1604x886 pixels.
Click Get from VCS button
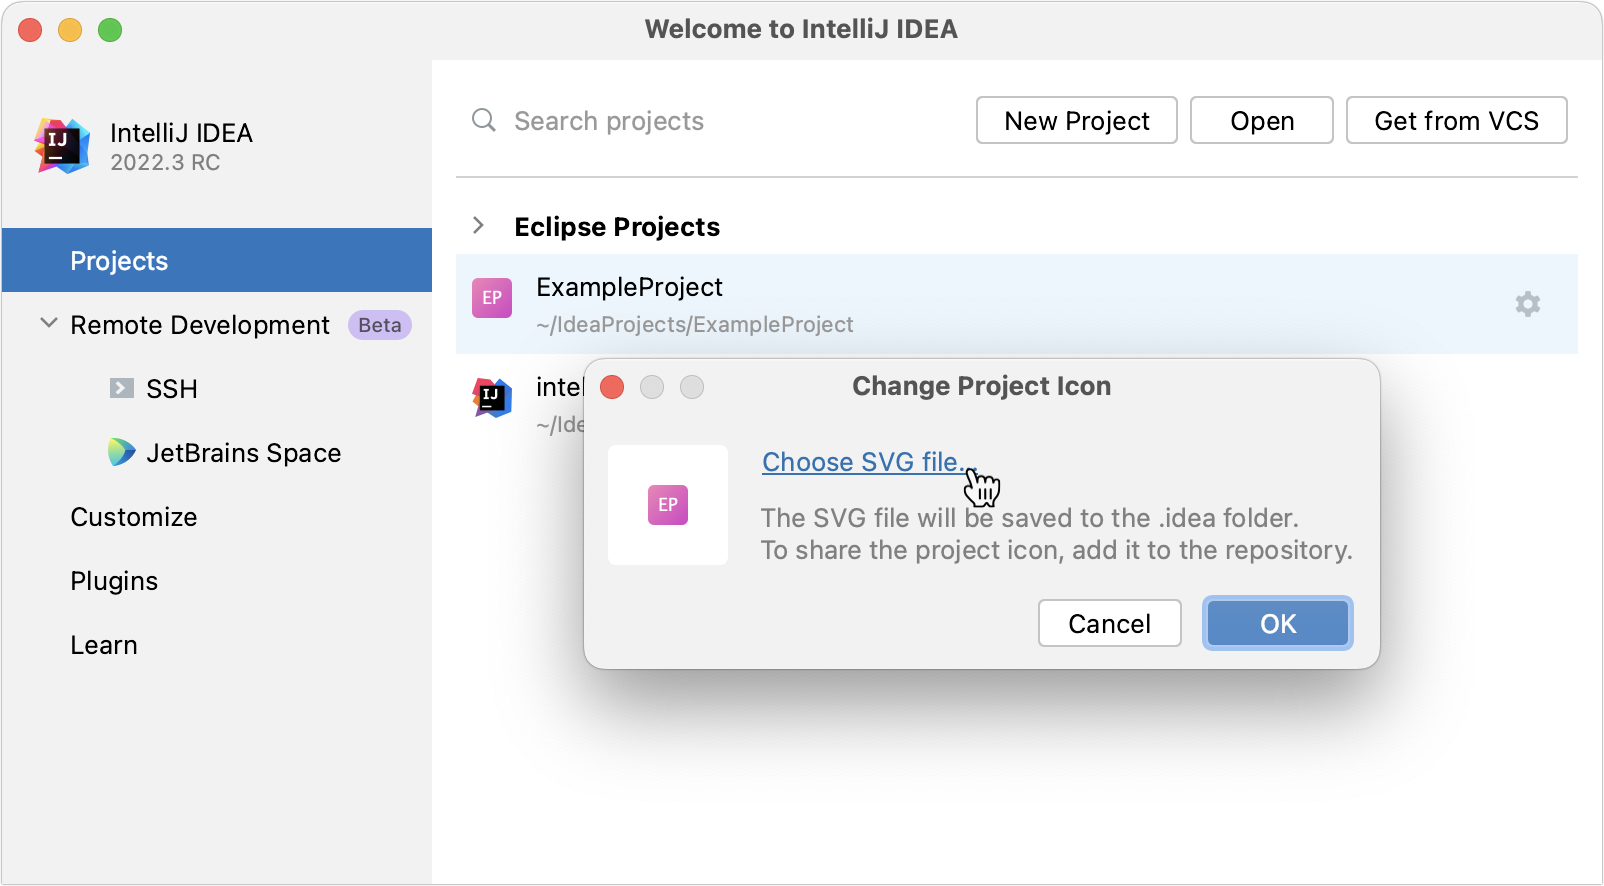click(1457, 120)
